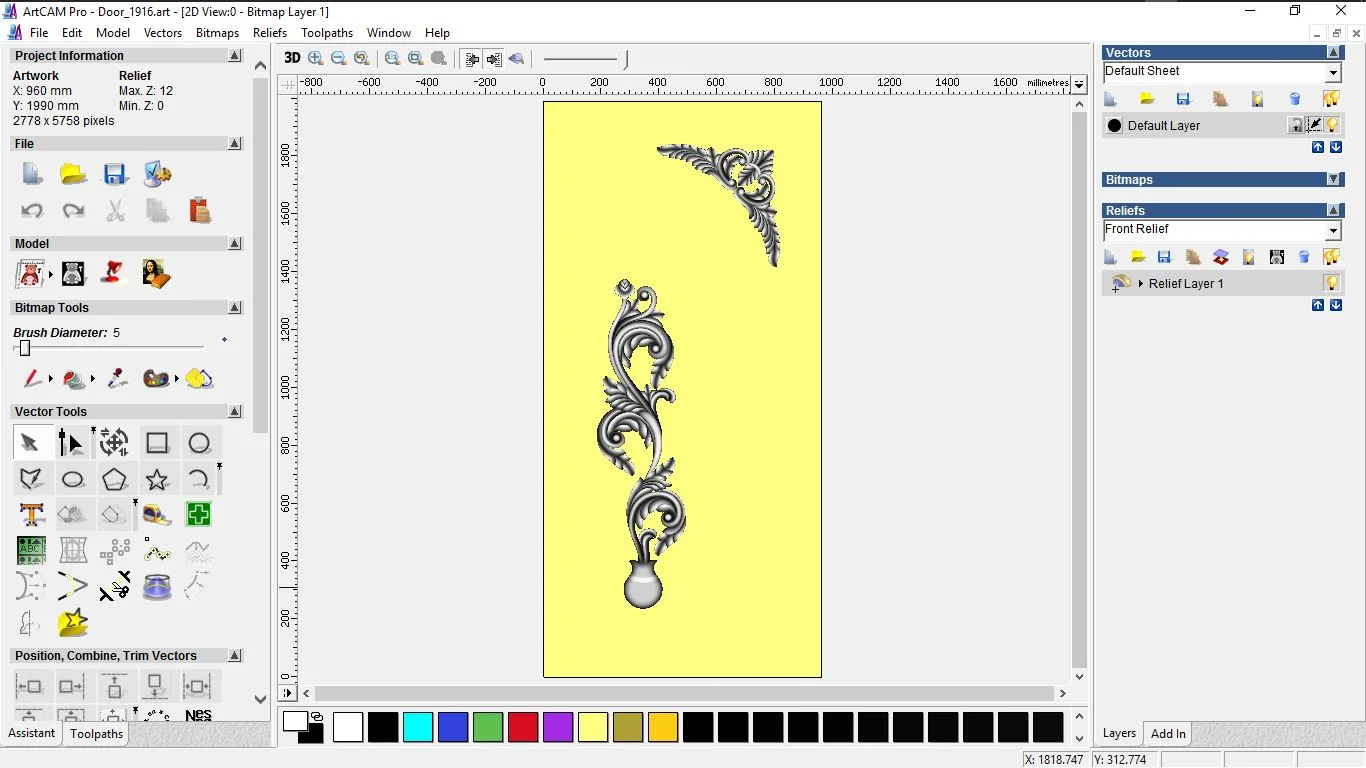
Task: Open the Toolpaths tab at bottom left
Action: coord(96,734)
